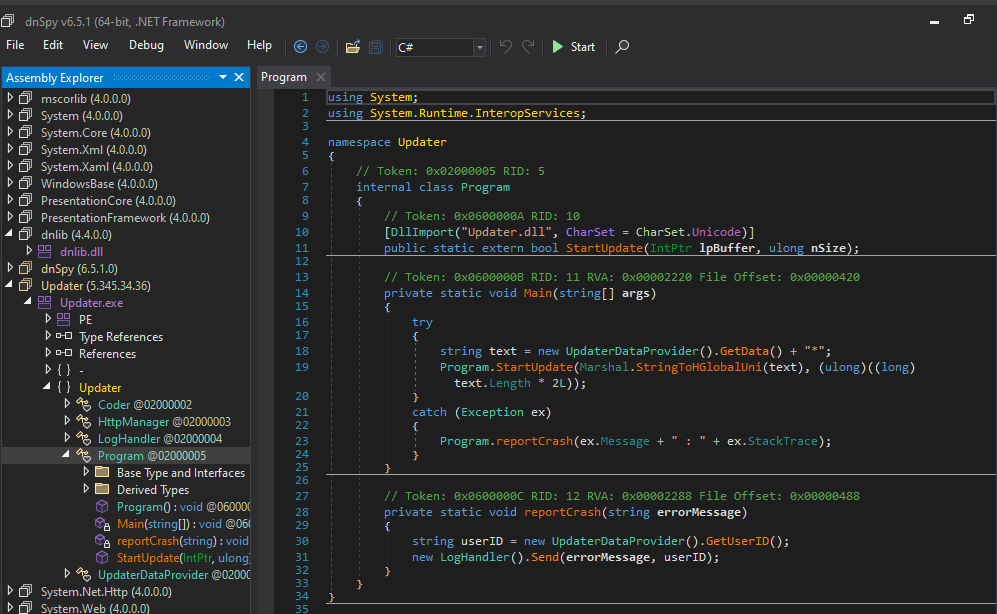Image resolution: width=997 pixels, height=614 pixels.
Task: Expand the mscorlib assembly node
Action: tap(11, 99)
